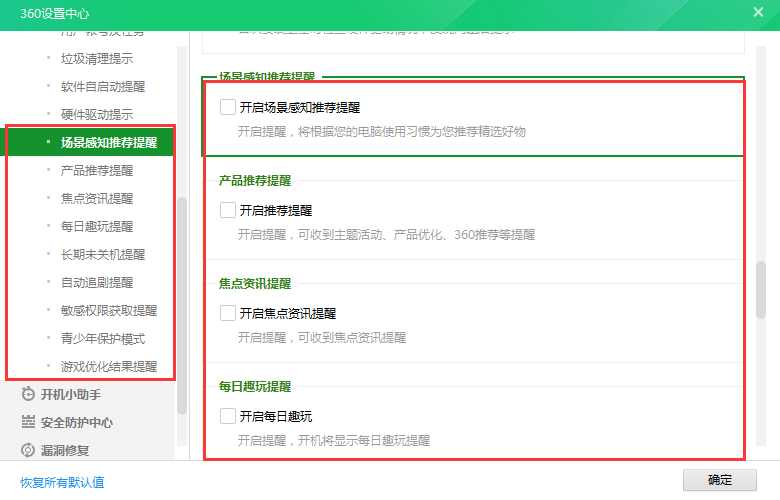
Task: Select 敏感权限获取提醒 sidebar item
Action: 108,311
